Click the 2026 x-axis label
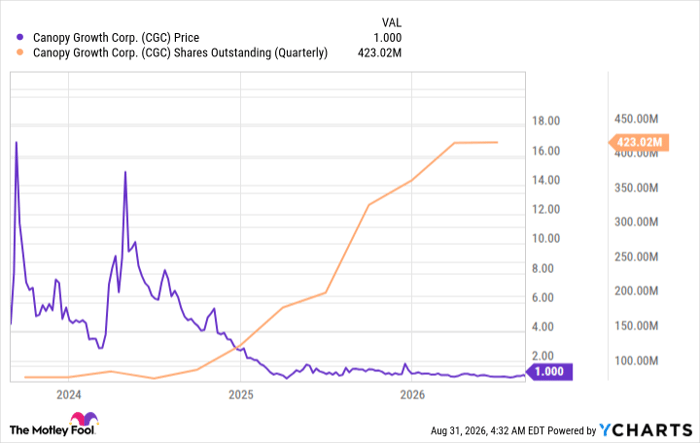This screenshot has width=700, height=443. tap(412, 395)
